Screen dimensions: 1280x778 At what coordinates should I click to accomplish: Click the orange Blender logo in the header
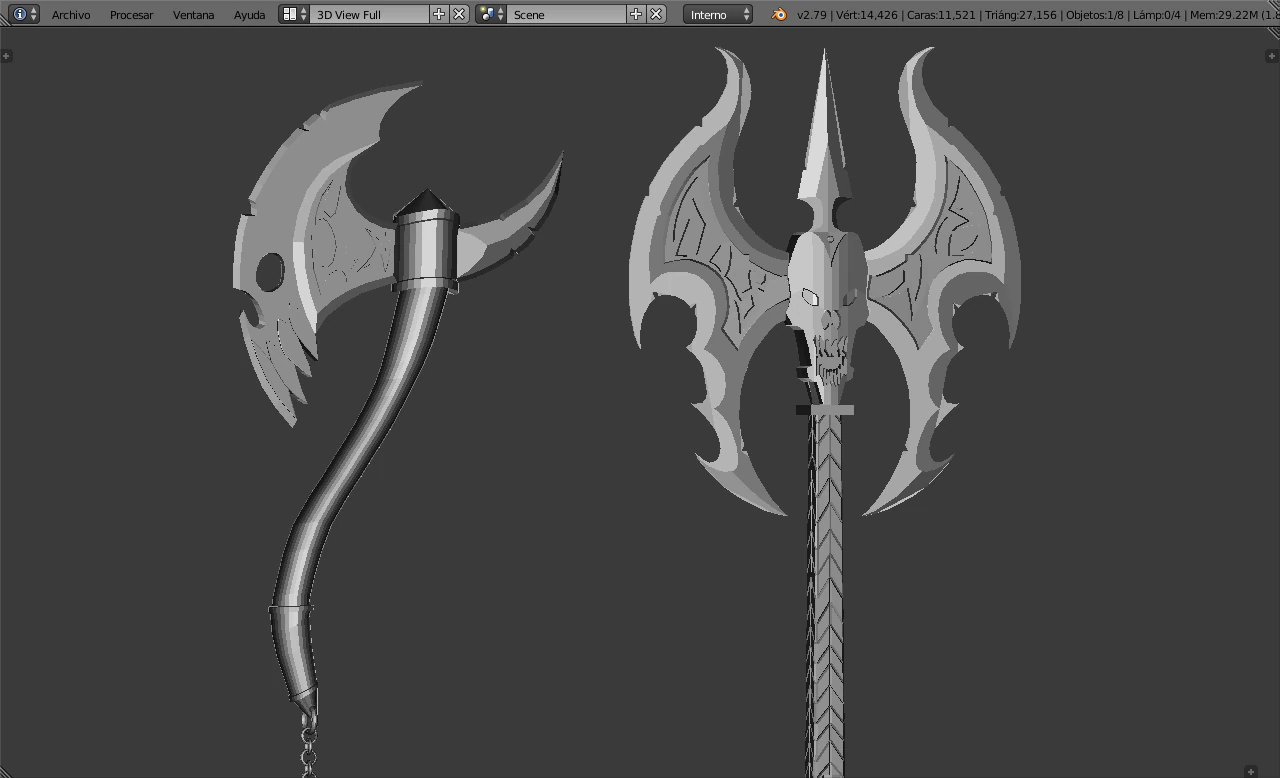[778, 15]
